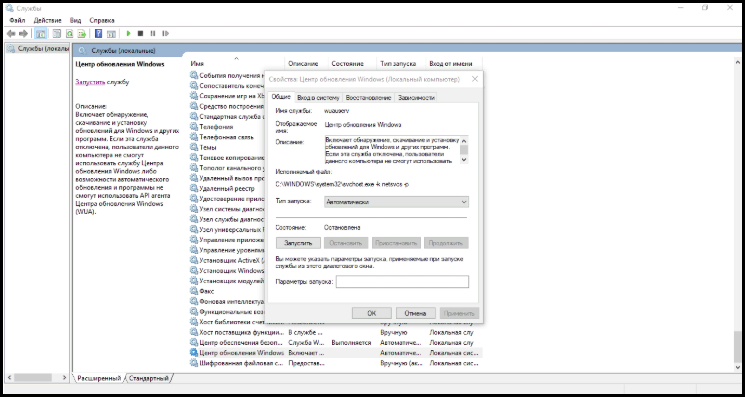
Task: Switch to the Зависимости tab
Action: coord(416,97)
